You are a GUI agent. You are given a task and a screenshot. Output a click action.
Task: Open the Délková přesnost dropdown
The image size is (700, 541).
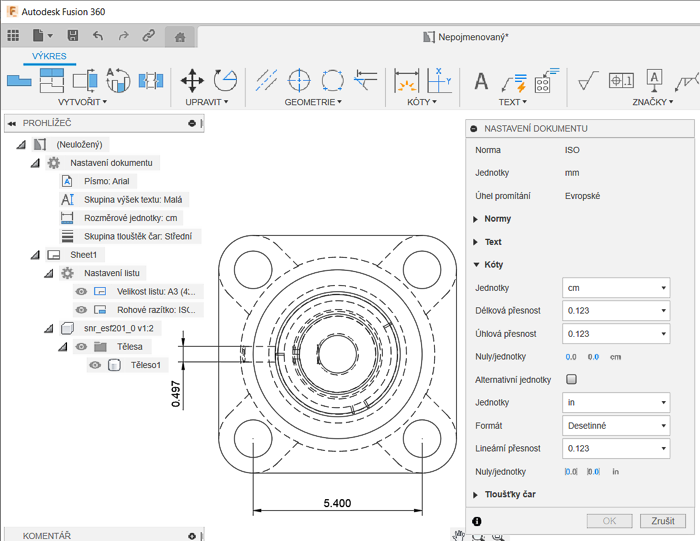(616, 311)
